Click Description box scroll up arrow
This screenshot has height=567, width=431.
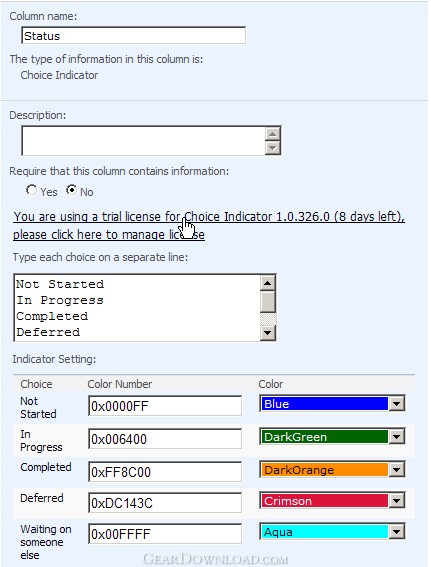pyautogui.click(x=273, y=134)
